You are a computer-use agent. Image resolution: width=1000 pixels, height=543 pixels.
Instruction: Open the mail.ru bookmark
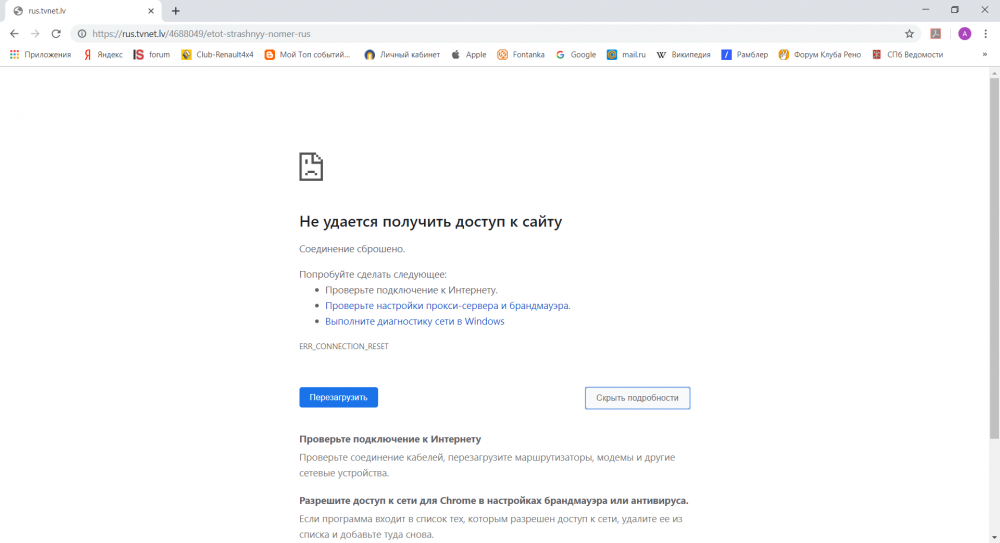coord(626,55)
